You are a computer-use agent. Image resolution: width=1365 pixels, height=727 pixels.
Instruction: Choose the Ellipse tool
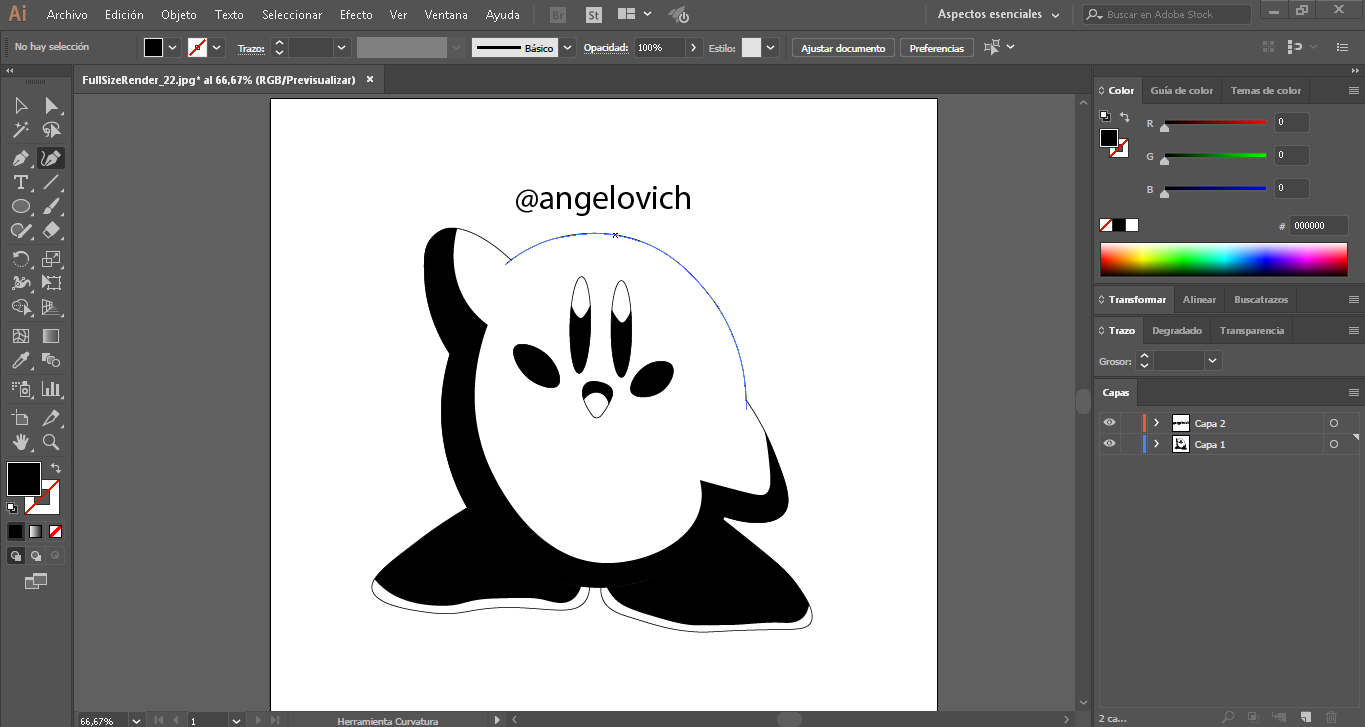pos(20,206)
